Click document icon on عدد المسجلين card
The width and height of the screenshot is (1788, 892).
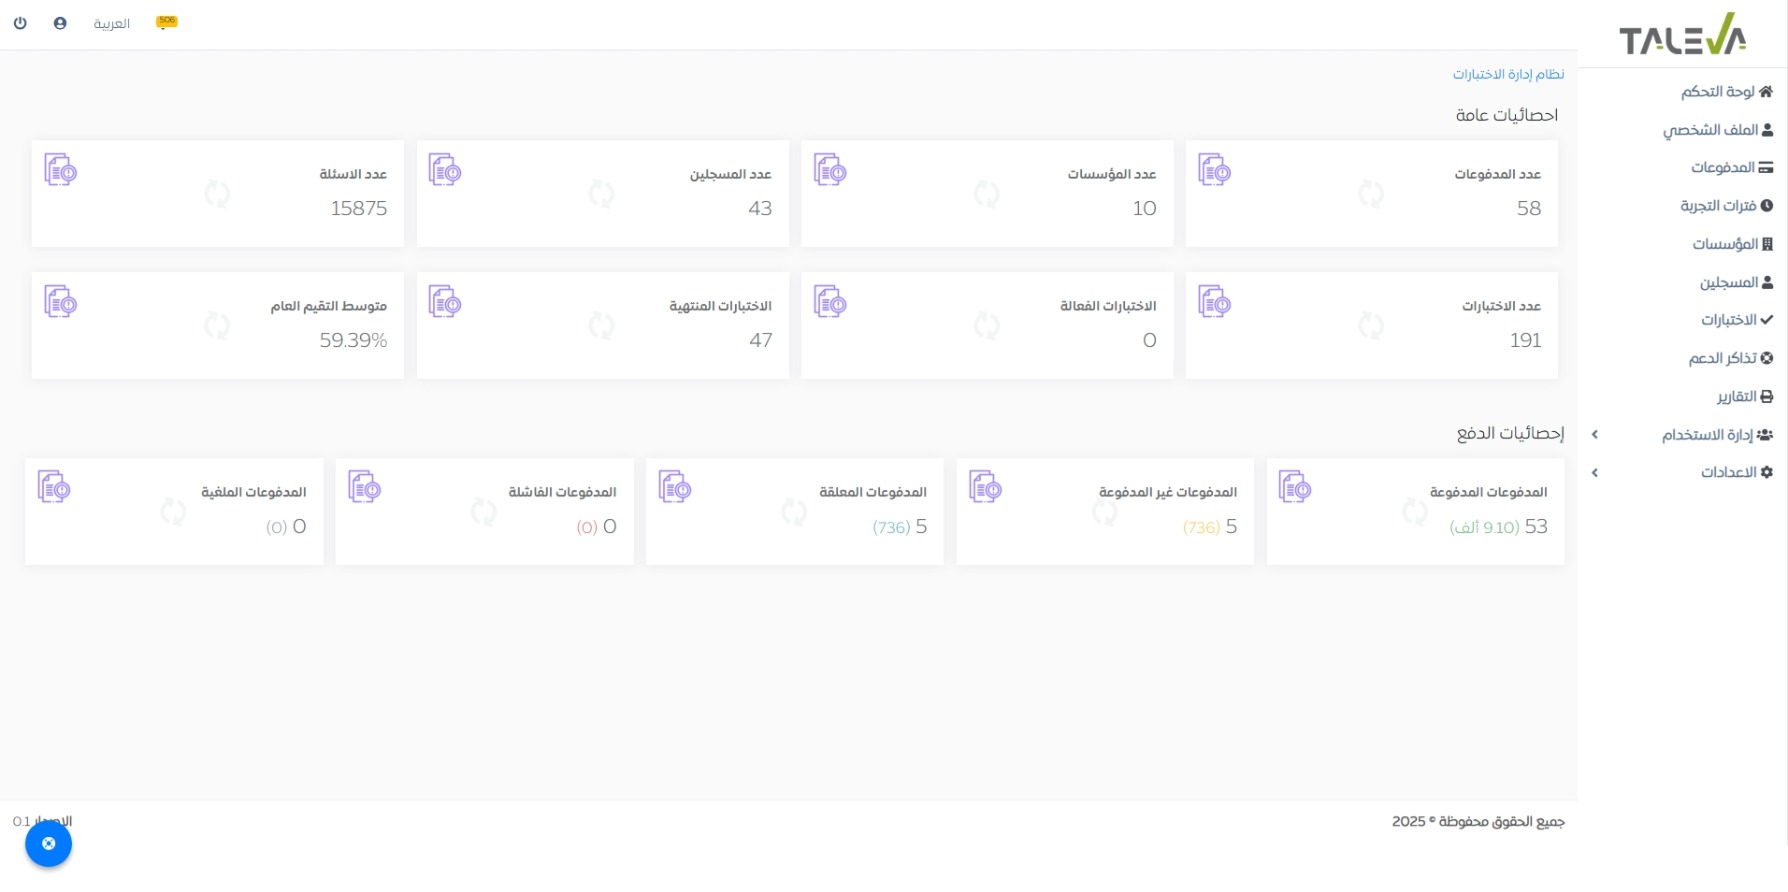pos(445,170)
